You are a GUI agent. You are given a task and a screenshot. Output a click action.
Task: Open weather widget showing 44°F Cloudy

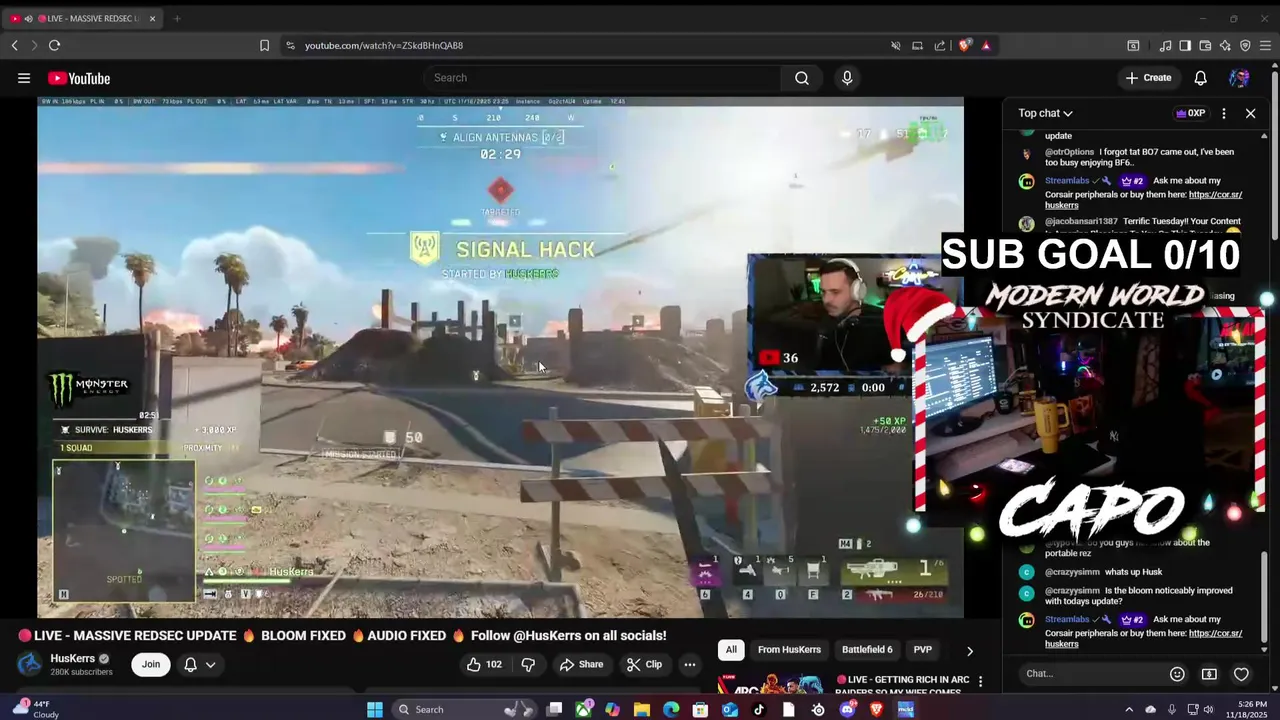[36, 710]
